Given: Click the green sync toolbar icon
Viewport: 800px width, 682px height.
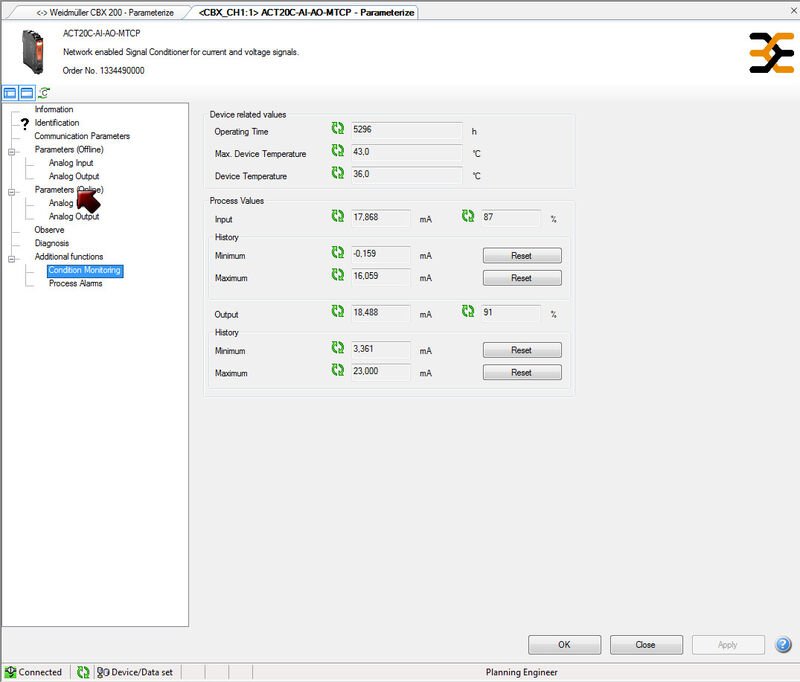Looking at the screenshot, I should [44, 93].
